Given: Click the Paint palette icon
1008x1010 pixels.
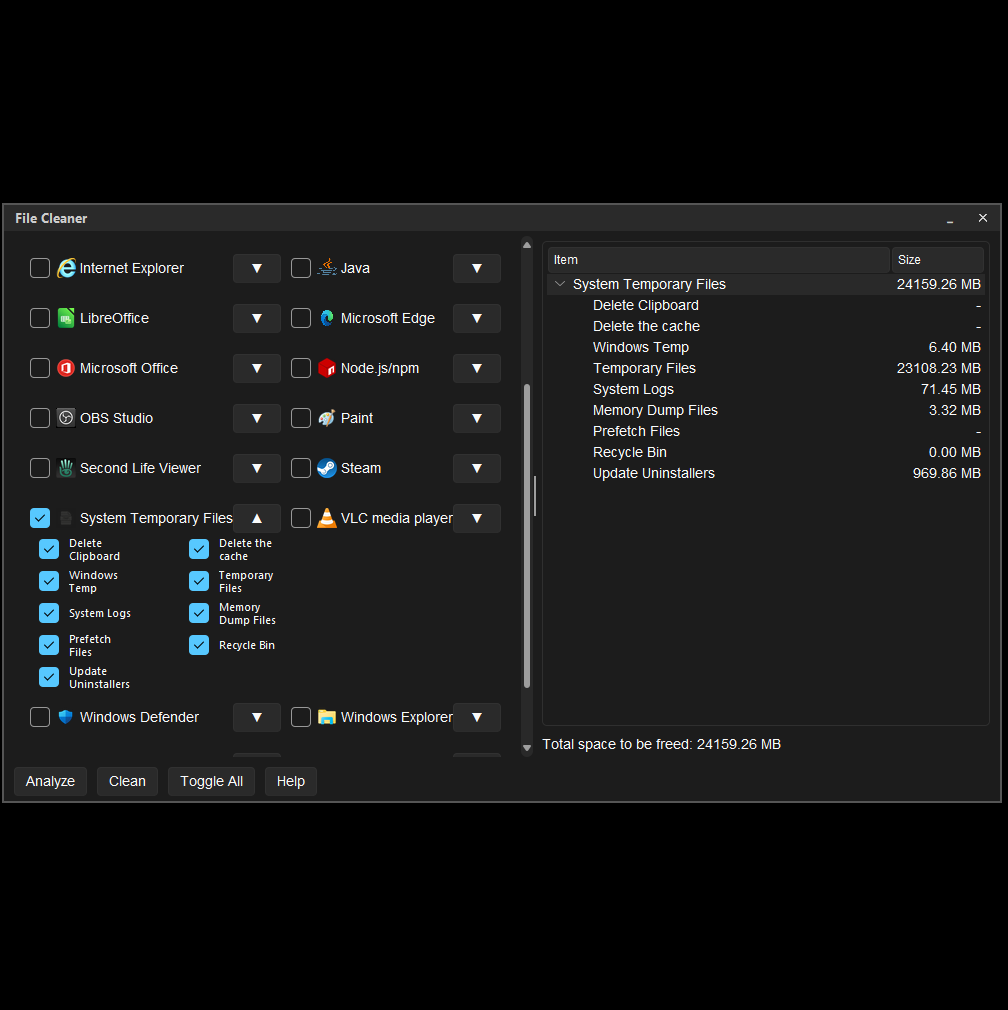Looking at the screenshot, I should click(x=327, y=418).
